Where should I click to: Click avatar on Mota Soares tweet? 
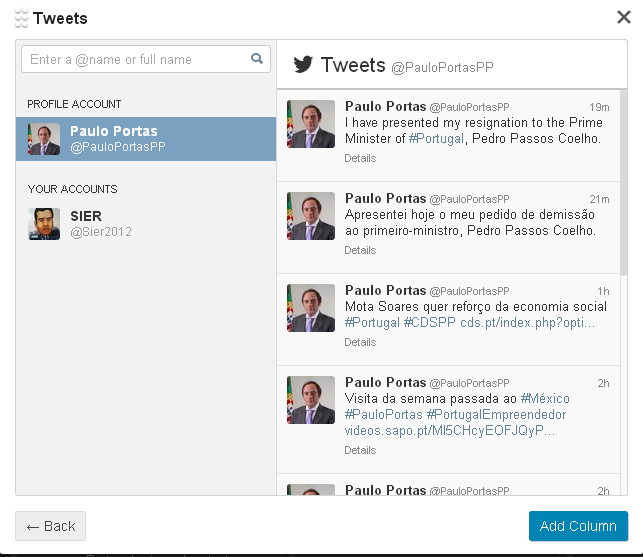(311, 308)
